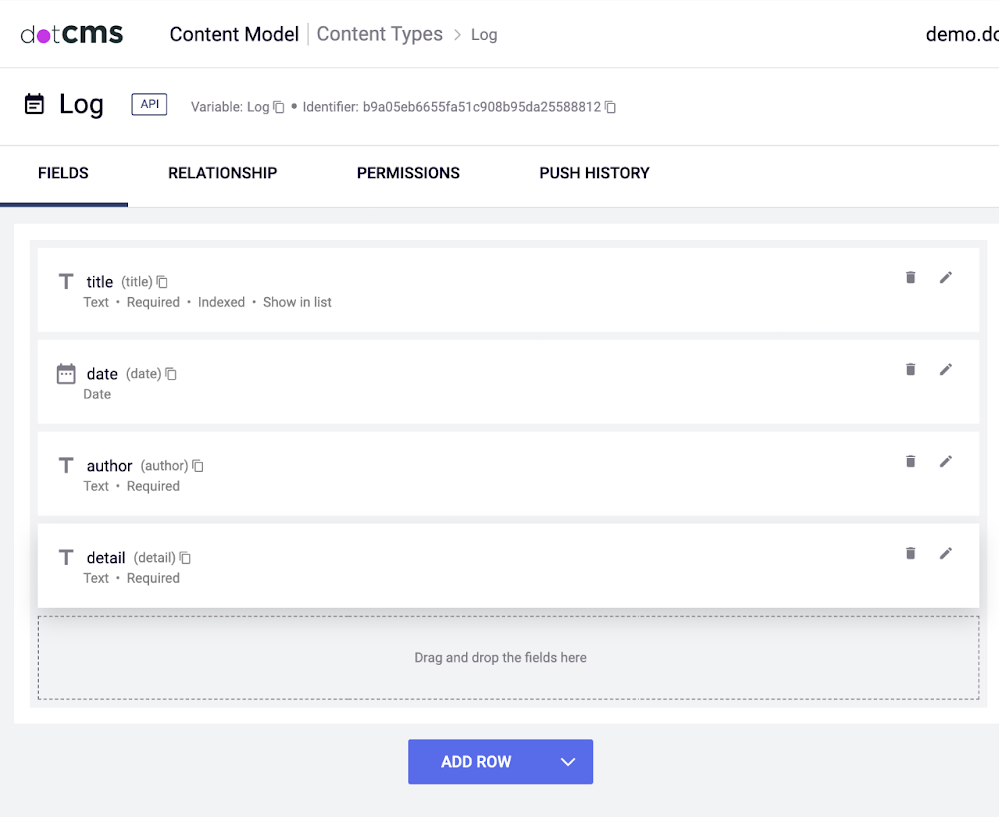Copy the Log variable name
Viewport: 999px width, 817px height.
click(280, 107)
